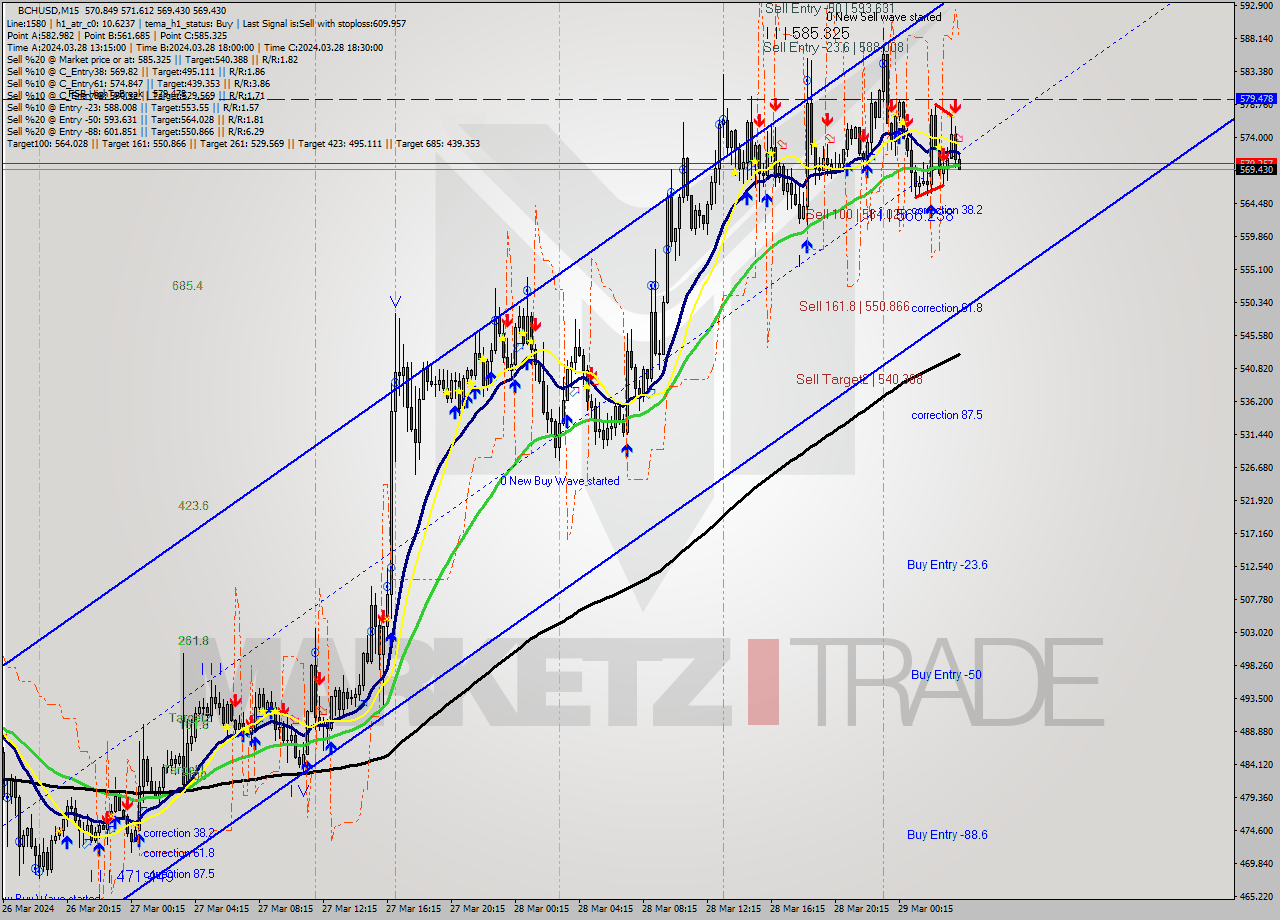Select the '28 Mar 20:15' time axis label
This screenshot has width=1280, height=920.
862,909
